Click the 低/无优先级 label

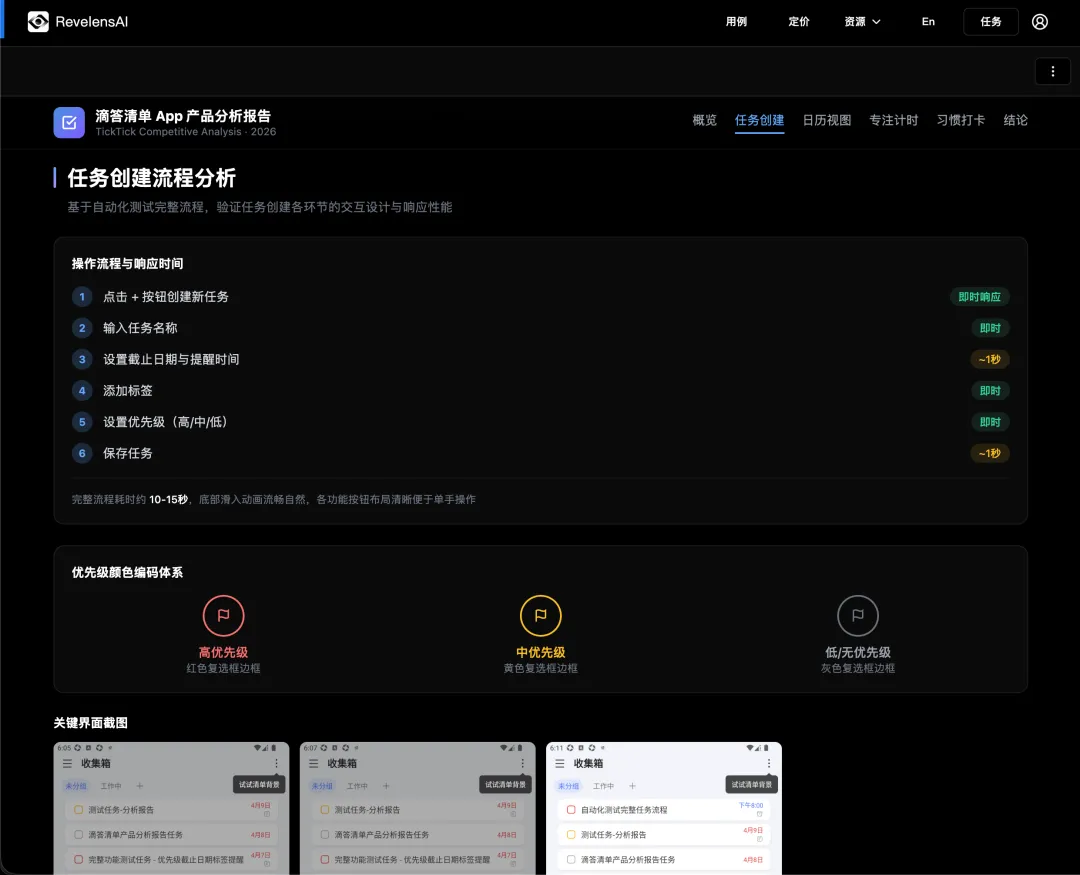858,652
